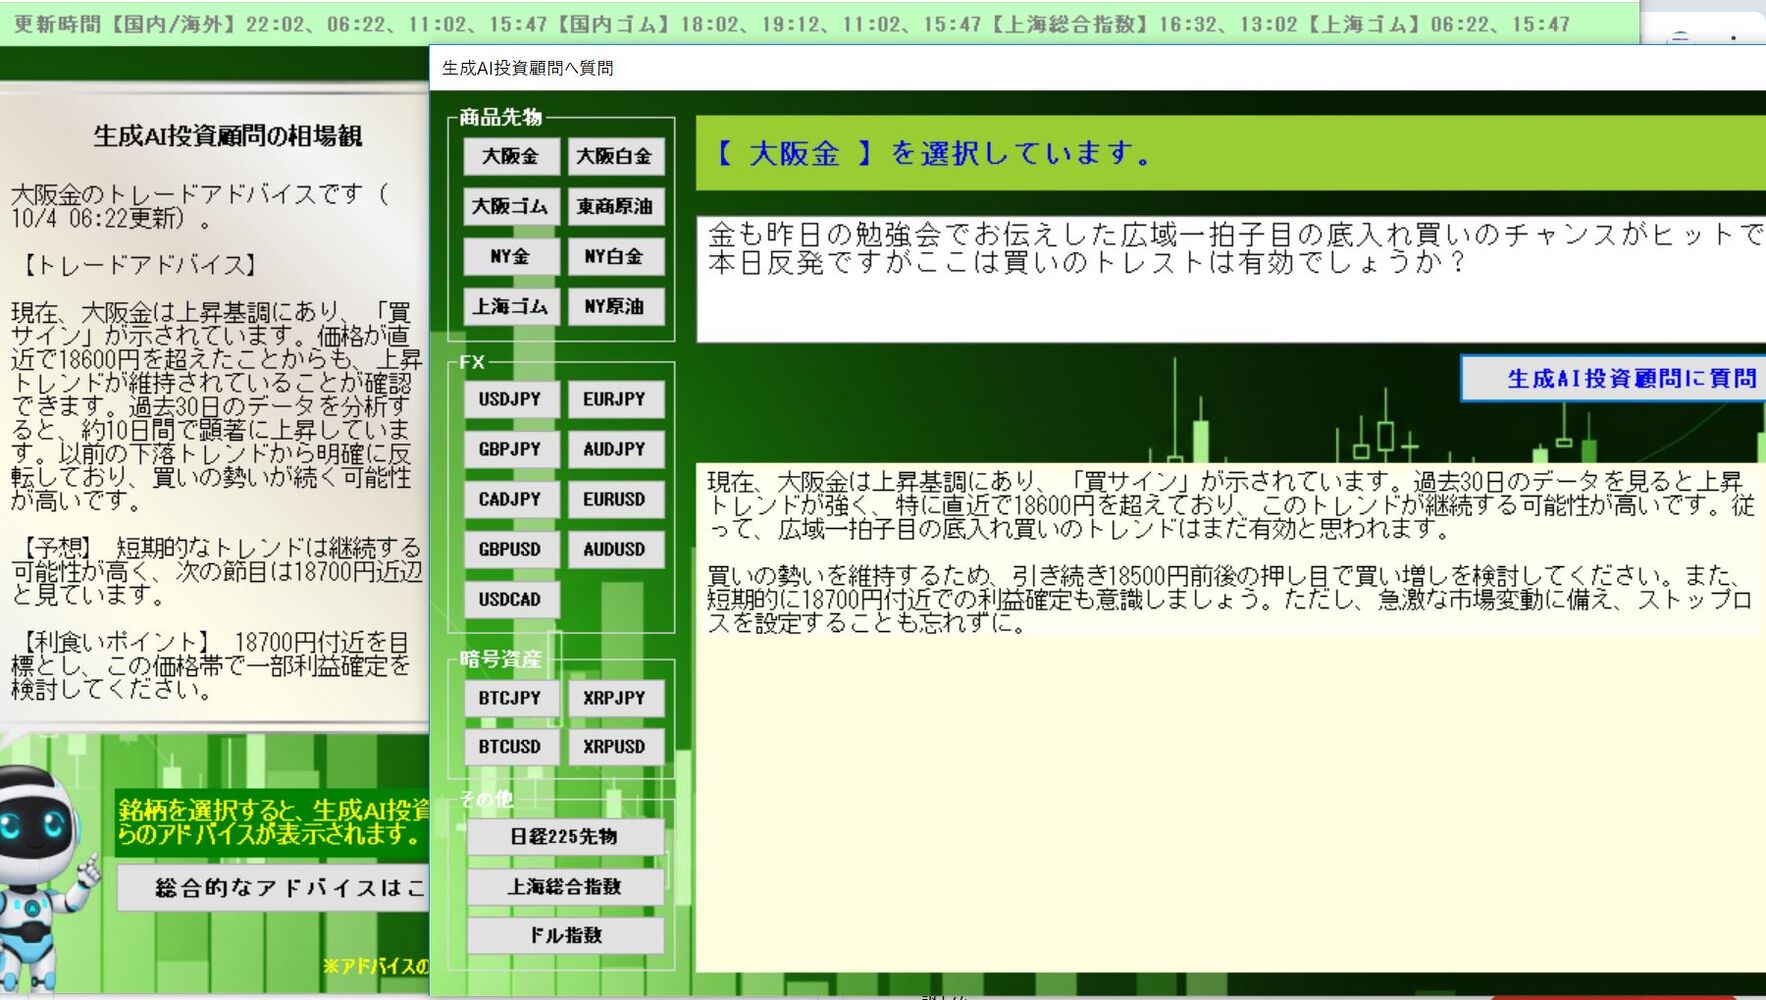Viewport: 1766px width, 1000px height.
Task: Pick the NY金 button
Action: pos(511,256)
